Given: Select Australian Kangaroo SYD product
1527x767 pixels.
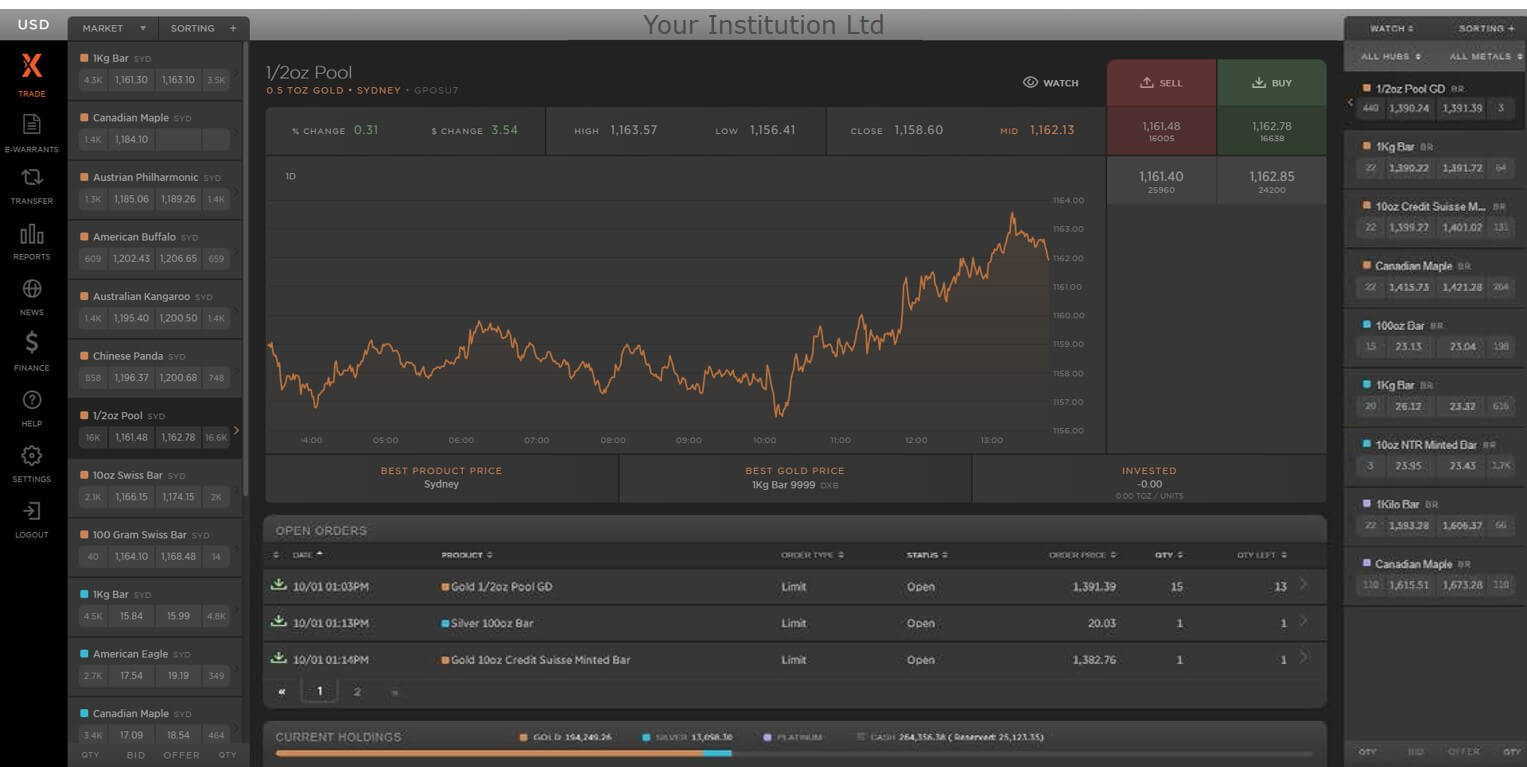Looking at the screenshot, I should (154, 309).
